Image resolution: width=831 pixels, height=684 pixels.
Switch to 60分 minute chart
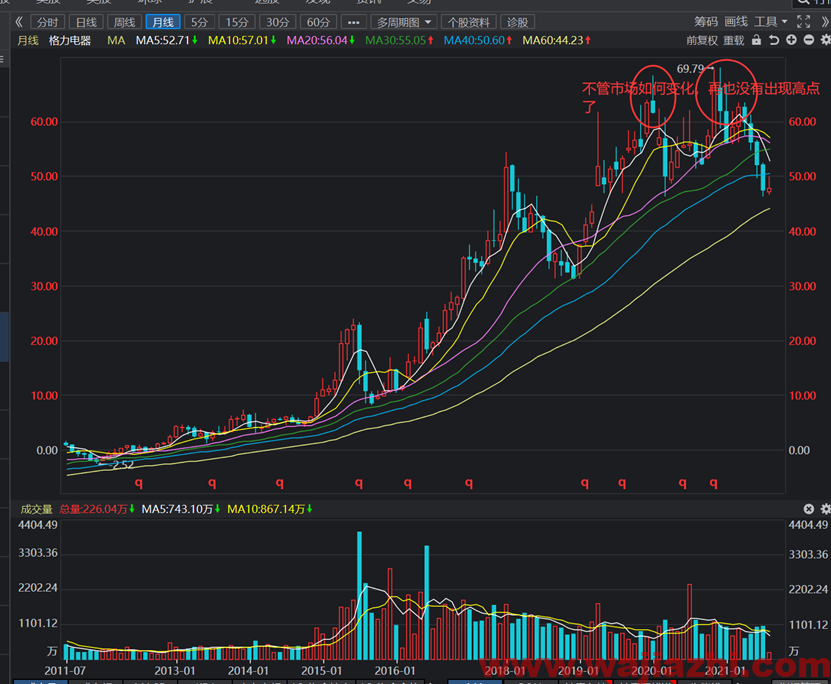point(318,22)
